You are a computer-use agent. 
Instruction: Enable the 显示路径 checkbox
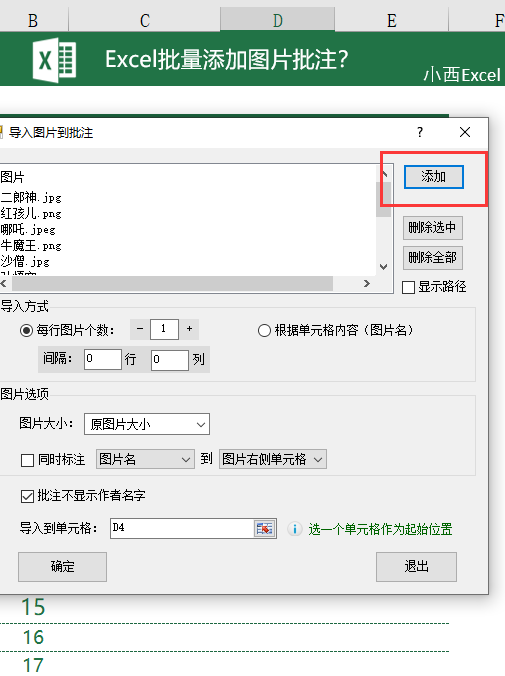[408, 287]
